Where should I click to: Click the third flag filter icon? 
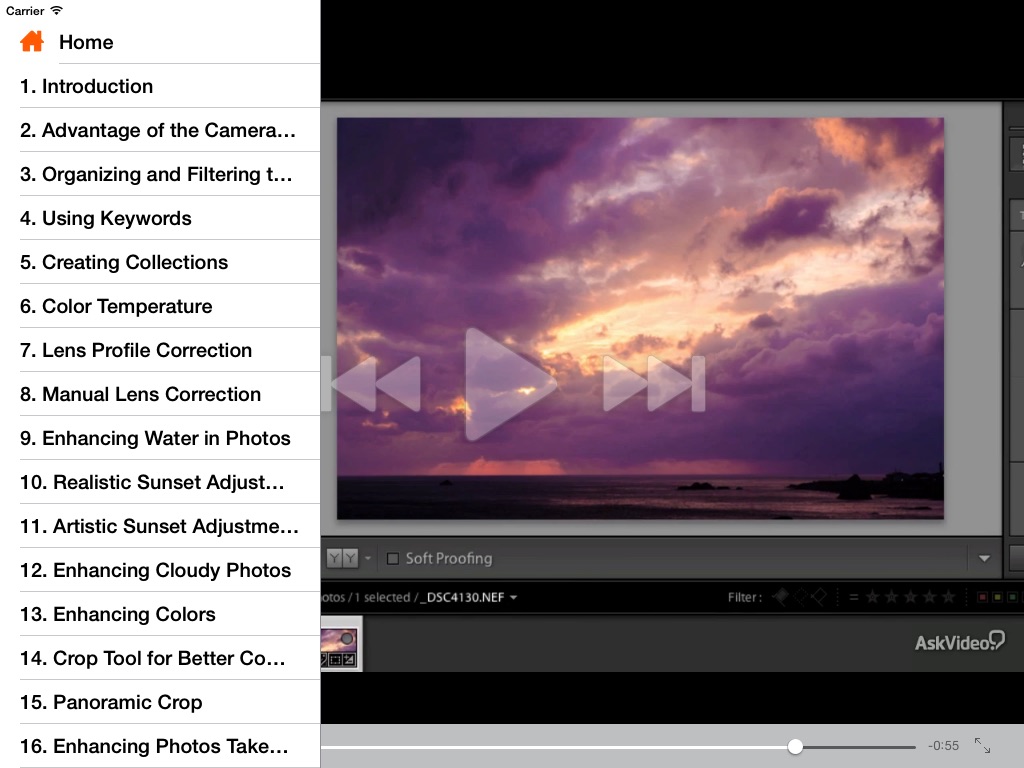coord(818,596)
